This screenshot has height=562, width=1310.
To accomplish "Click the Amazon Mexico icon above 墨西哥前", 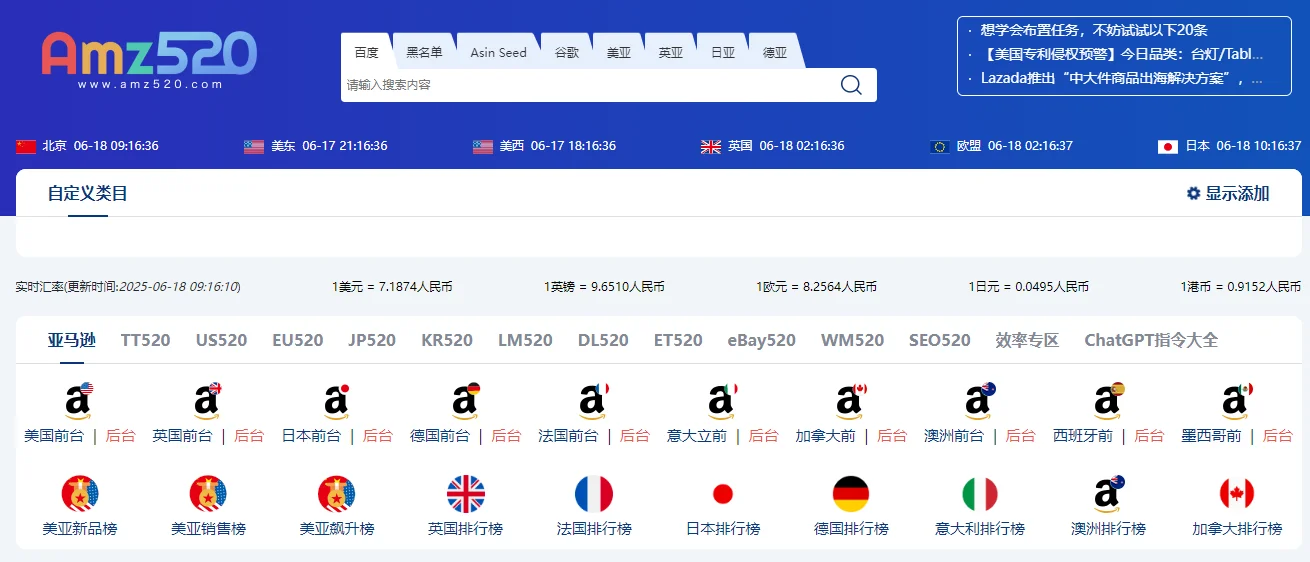I will 1237,400.
